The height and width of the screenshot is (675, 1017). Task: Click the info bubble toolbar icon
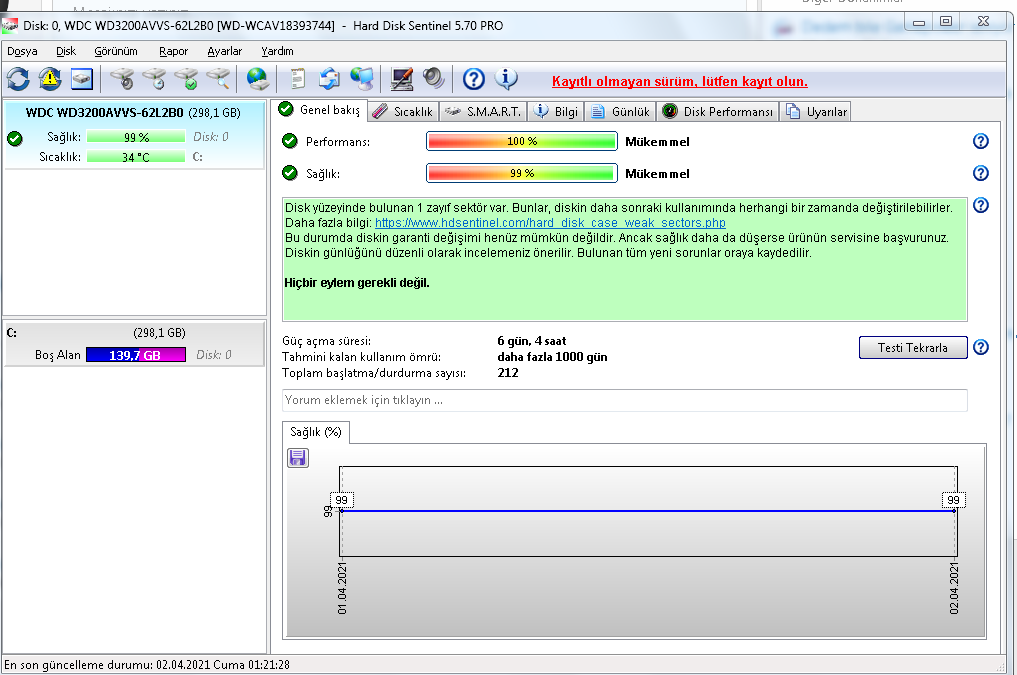click(x=506, y=80)
